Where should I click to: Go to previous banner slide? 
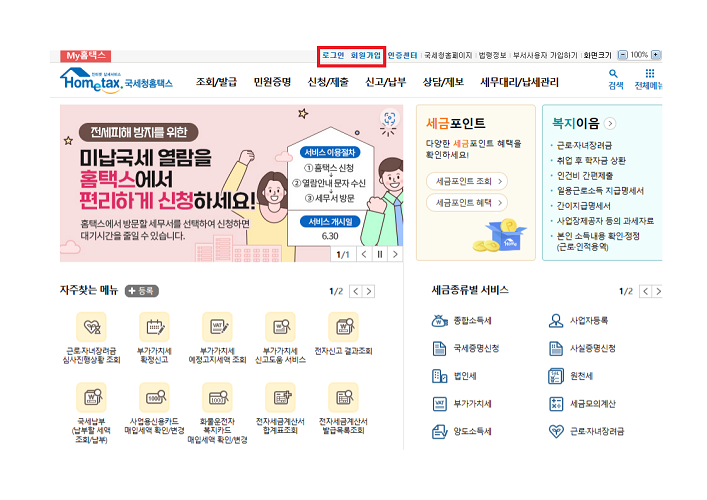click(x=364, y=254)
